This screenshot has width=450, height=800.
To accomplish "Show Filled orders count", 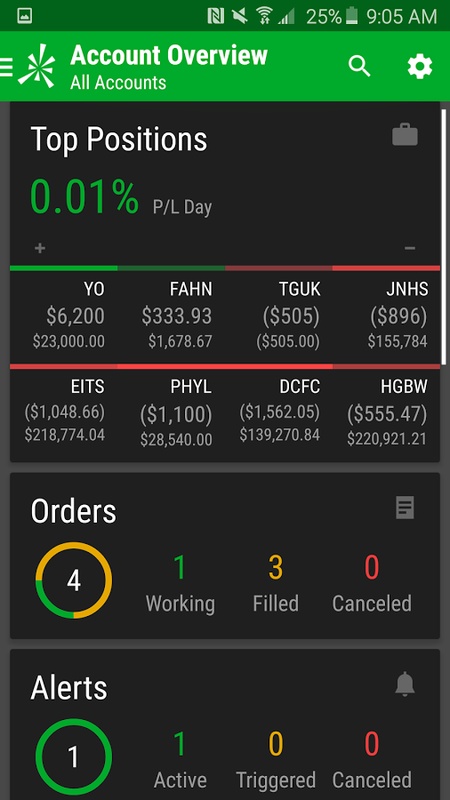I will [x=276, y=583].
